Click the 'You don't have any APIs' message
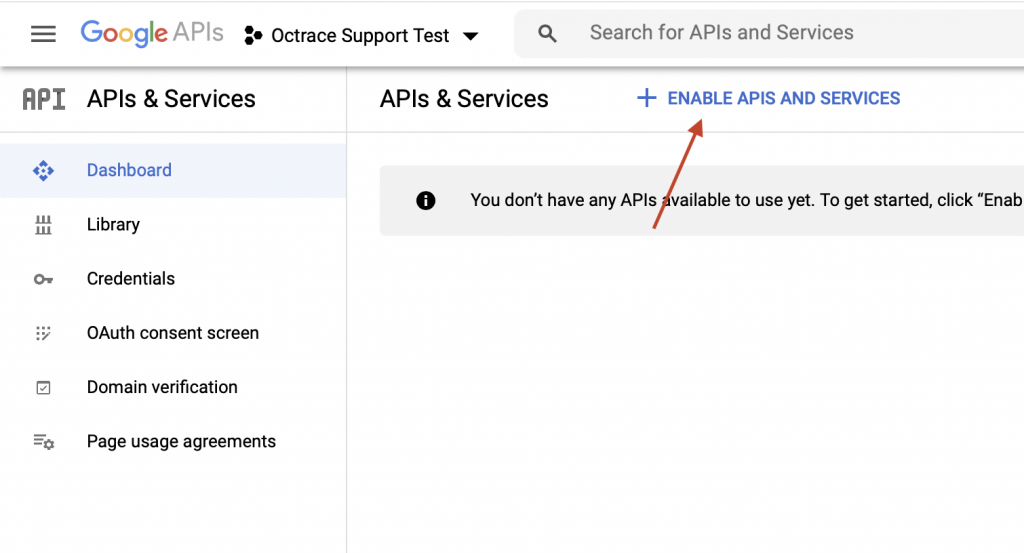The height and width of the screenshot is (553, 1024). (747, 200)
